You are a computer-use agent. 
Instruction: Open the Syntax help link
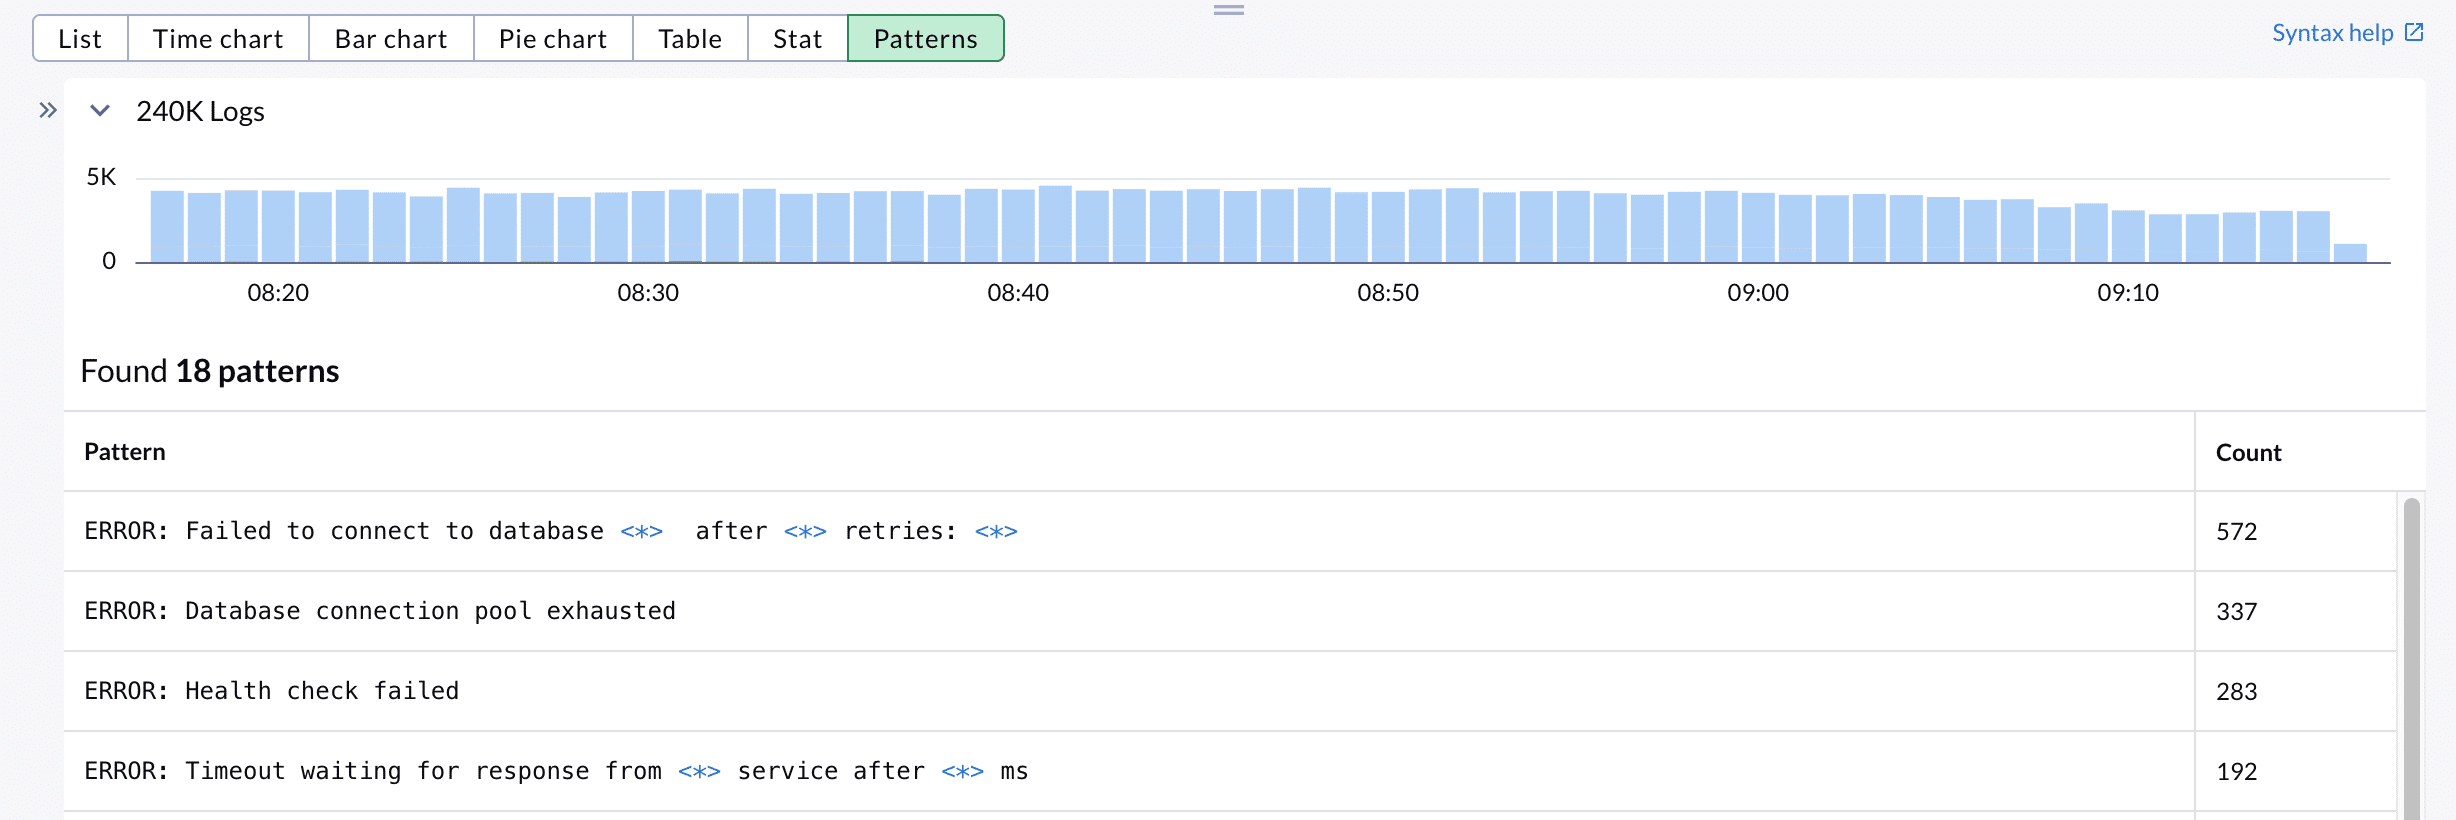[x=2331, y=33]
